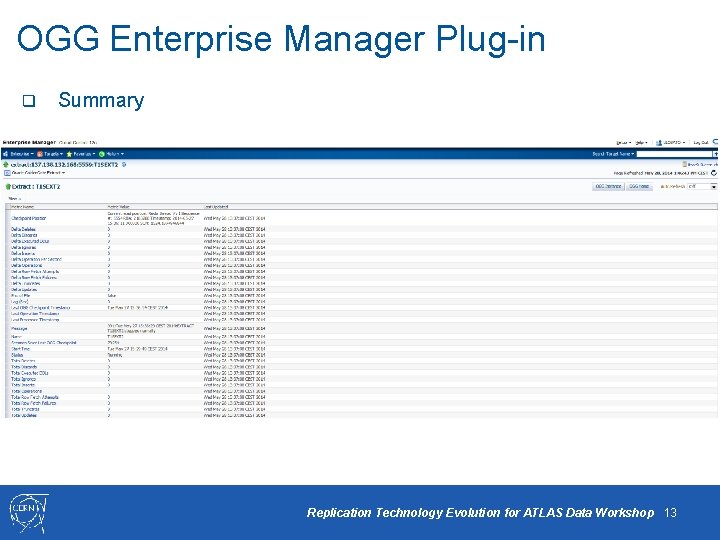Click the Delta Row Fetch Attempts metric
This screenshot has width=720, height=540.
35,271
